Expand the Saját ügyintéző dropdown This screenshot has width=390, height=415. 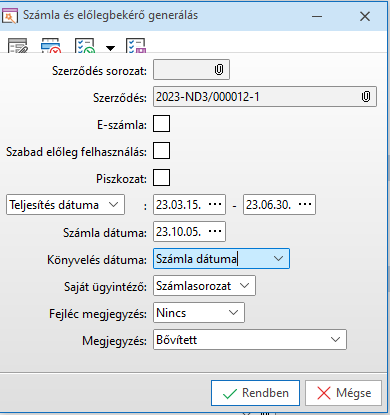pyautogui.click(x=244, y=285)
